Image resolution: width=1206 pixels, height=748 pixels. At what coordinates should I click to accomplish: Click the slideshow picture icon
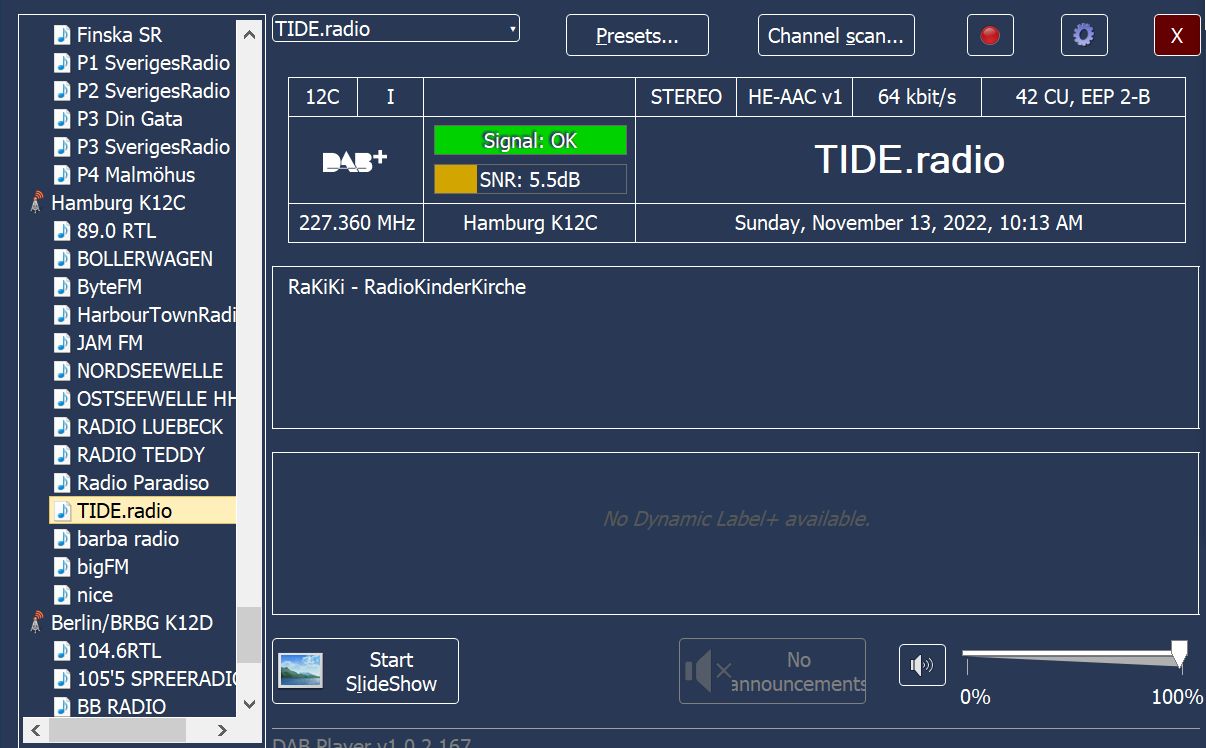(300, 671)
